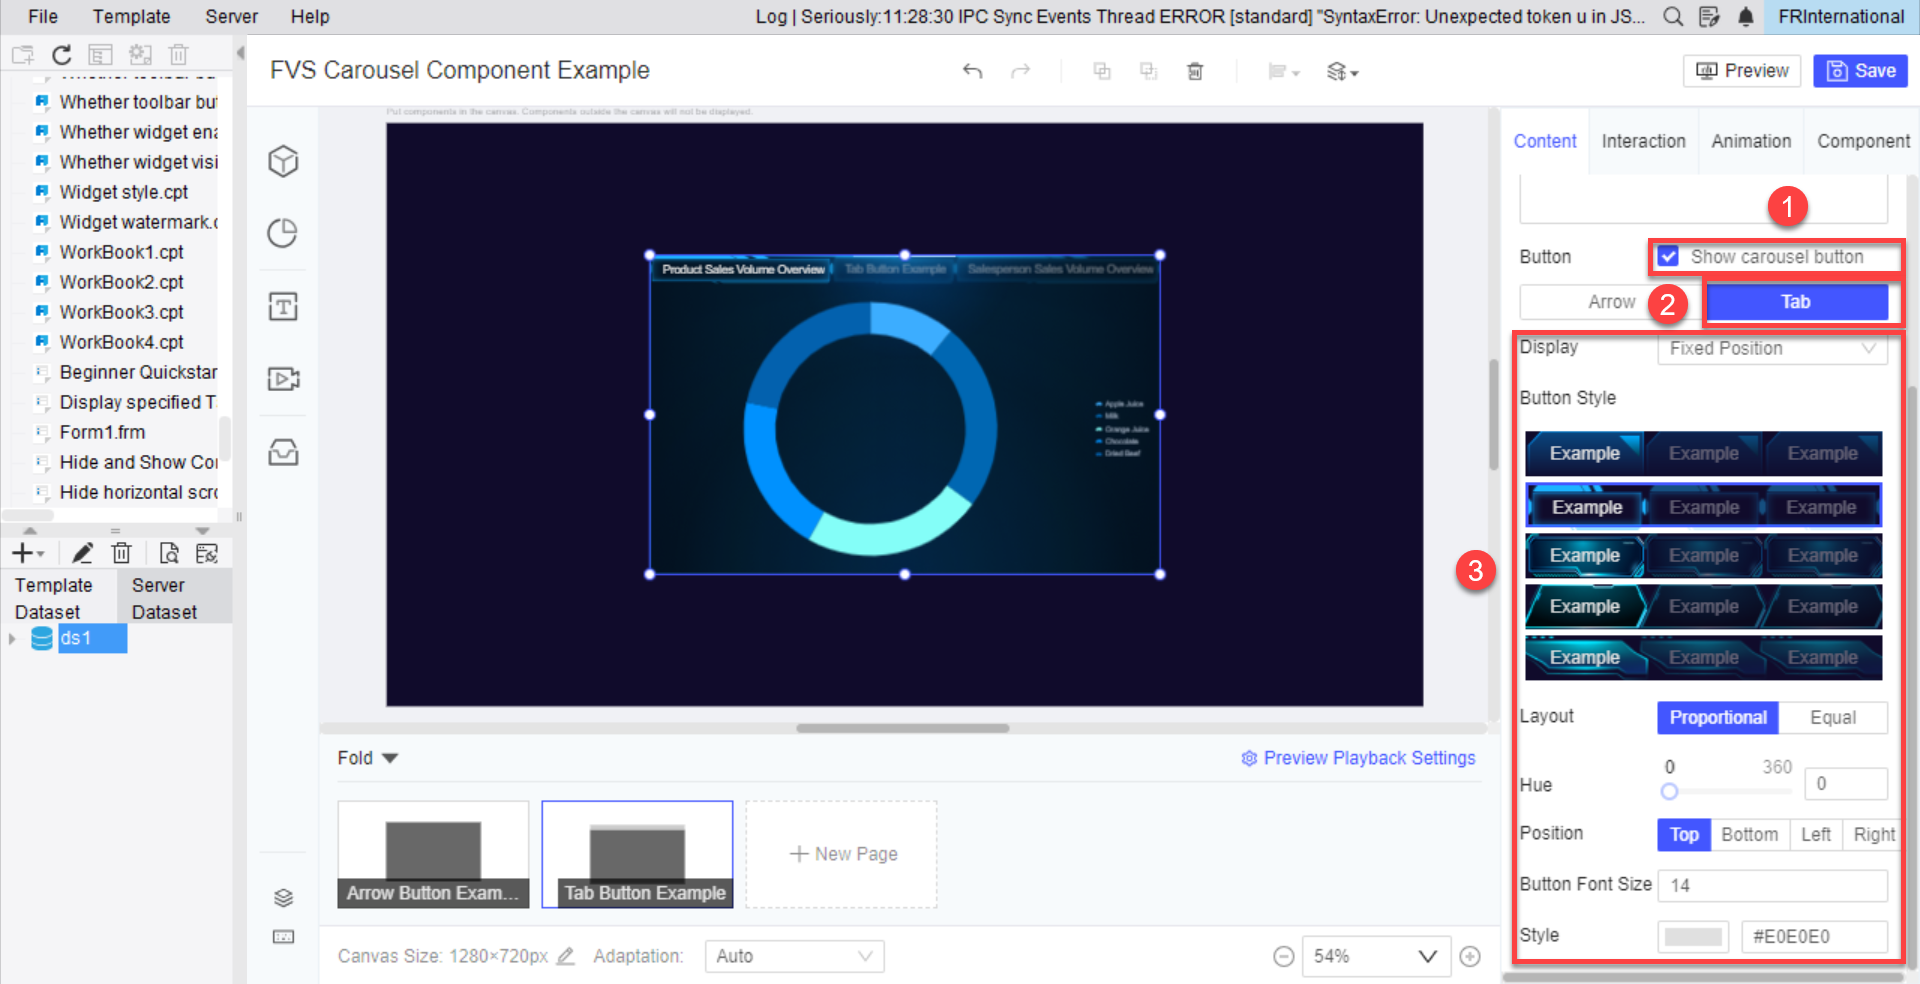
Task: Click the undo arrow
Action: pos(972,71)
